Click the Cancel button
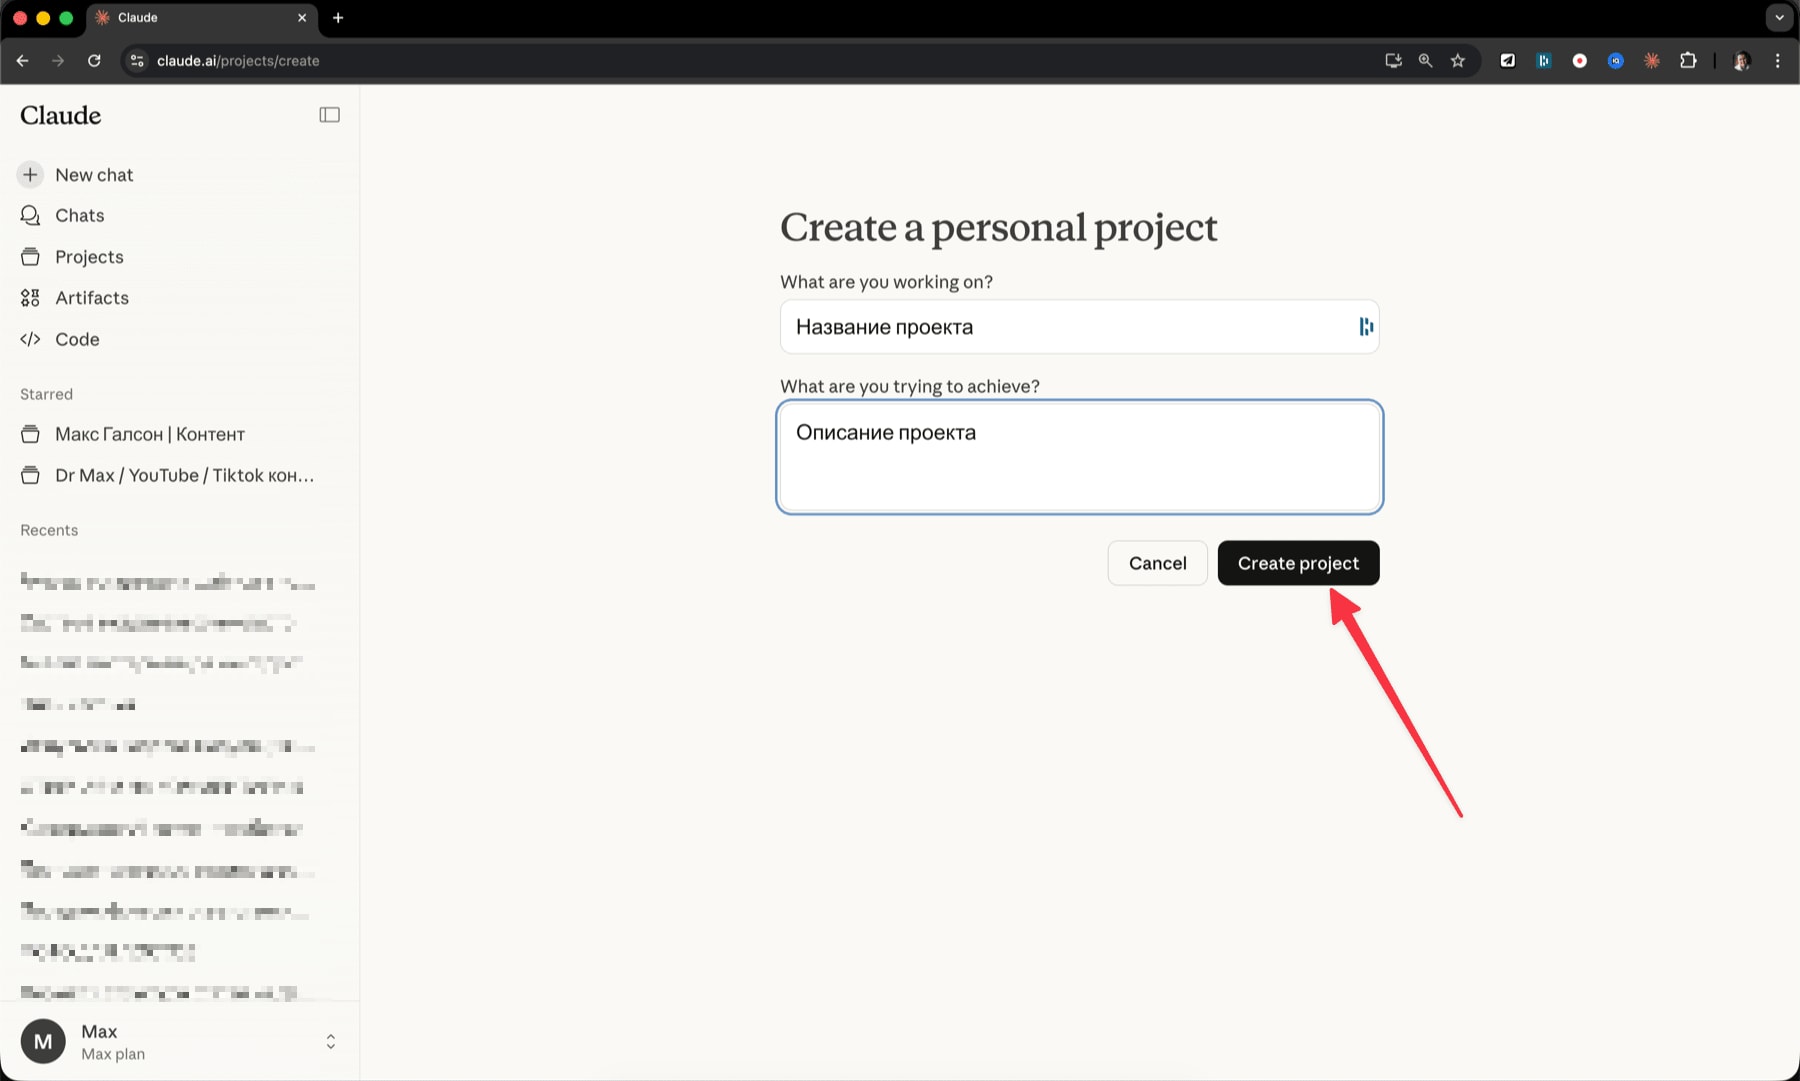The height and width of the screenshot is (1081, 1800). coord(1157,563)
